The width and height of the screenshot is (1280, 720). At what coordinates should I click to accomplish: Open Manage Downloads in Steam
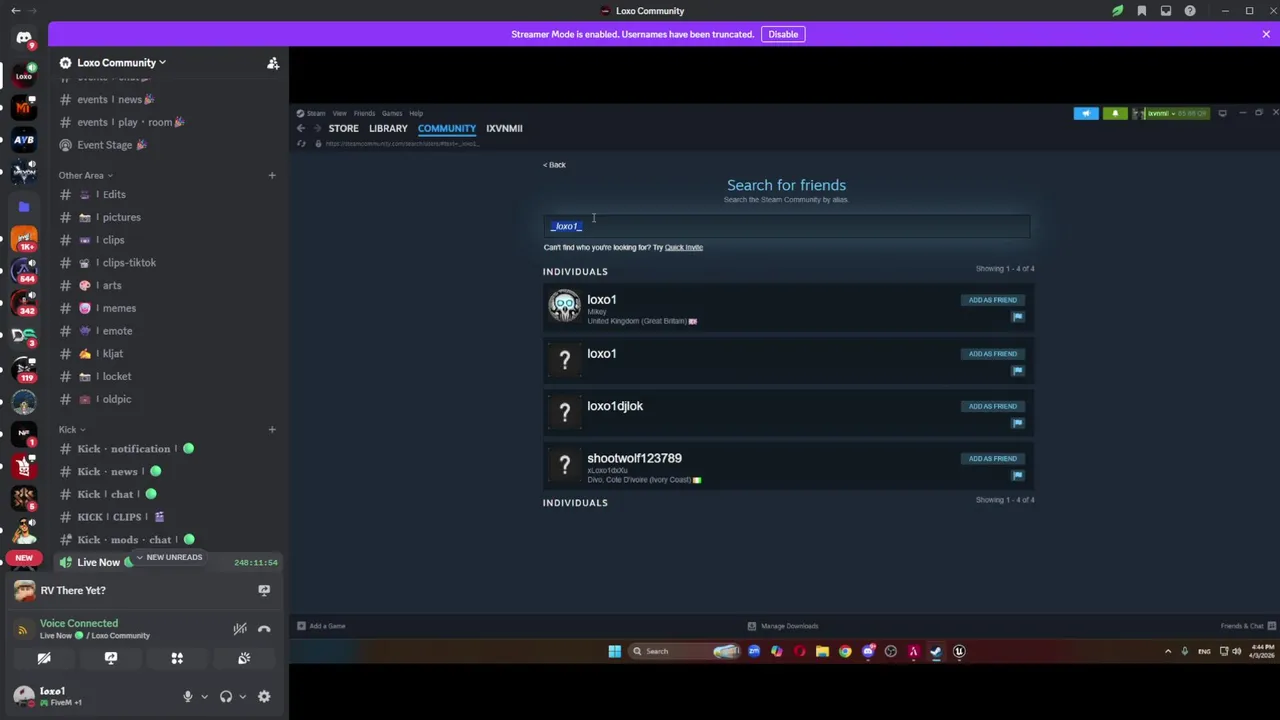coord(783,626)
